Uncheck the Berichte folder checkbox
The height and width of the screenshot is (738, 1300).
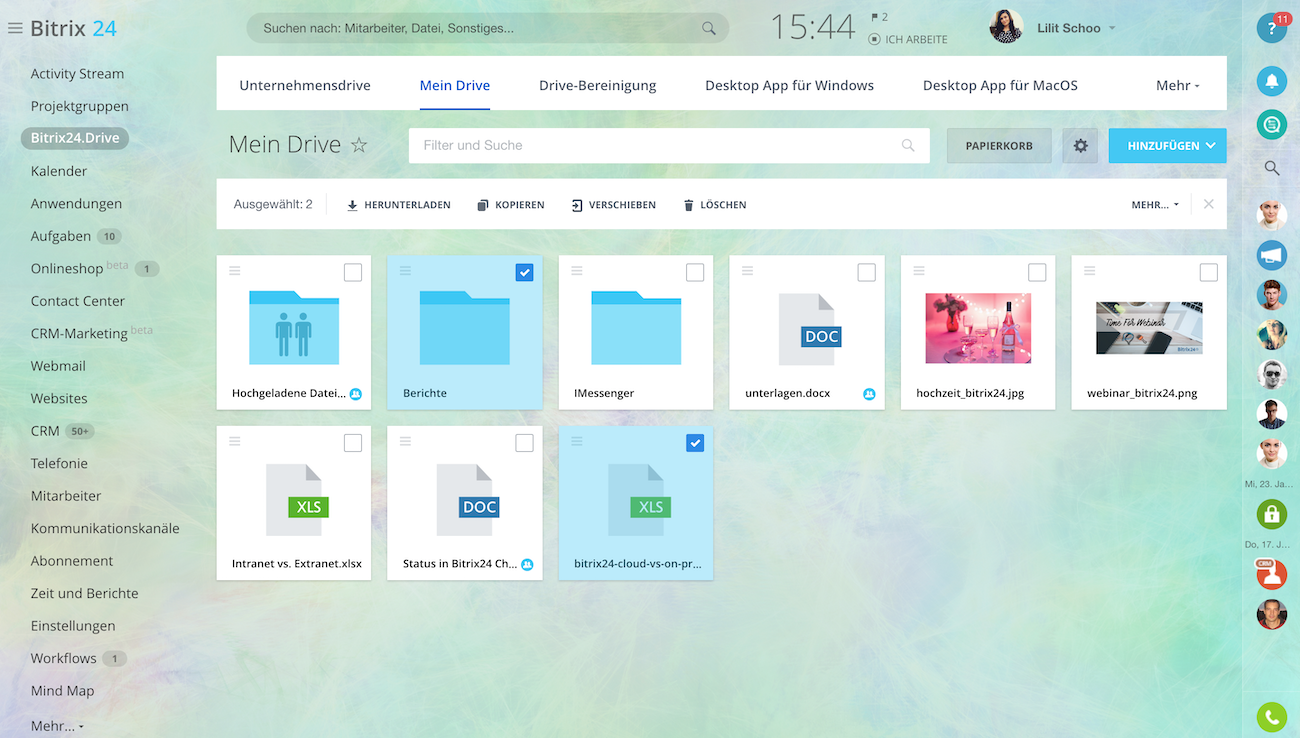pyautogui.click(x=524, y=272)
